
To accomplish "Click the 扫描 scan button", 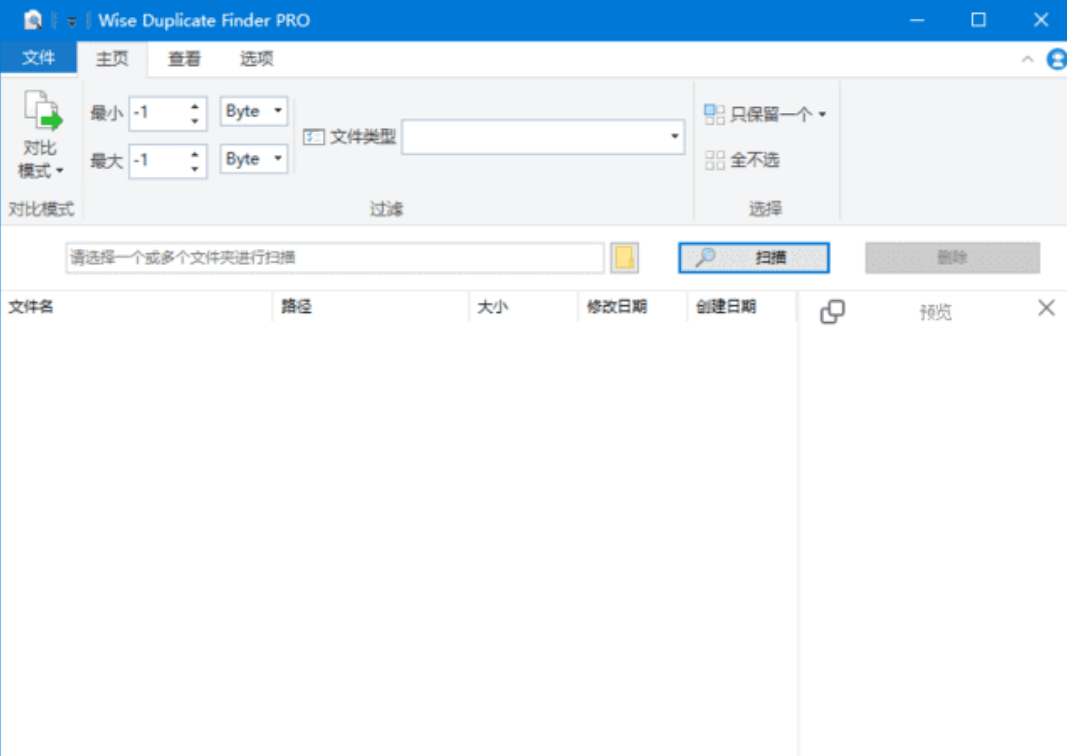I will click(753, 258).
